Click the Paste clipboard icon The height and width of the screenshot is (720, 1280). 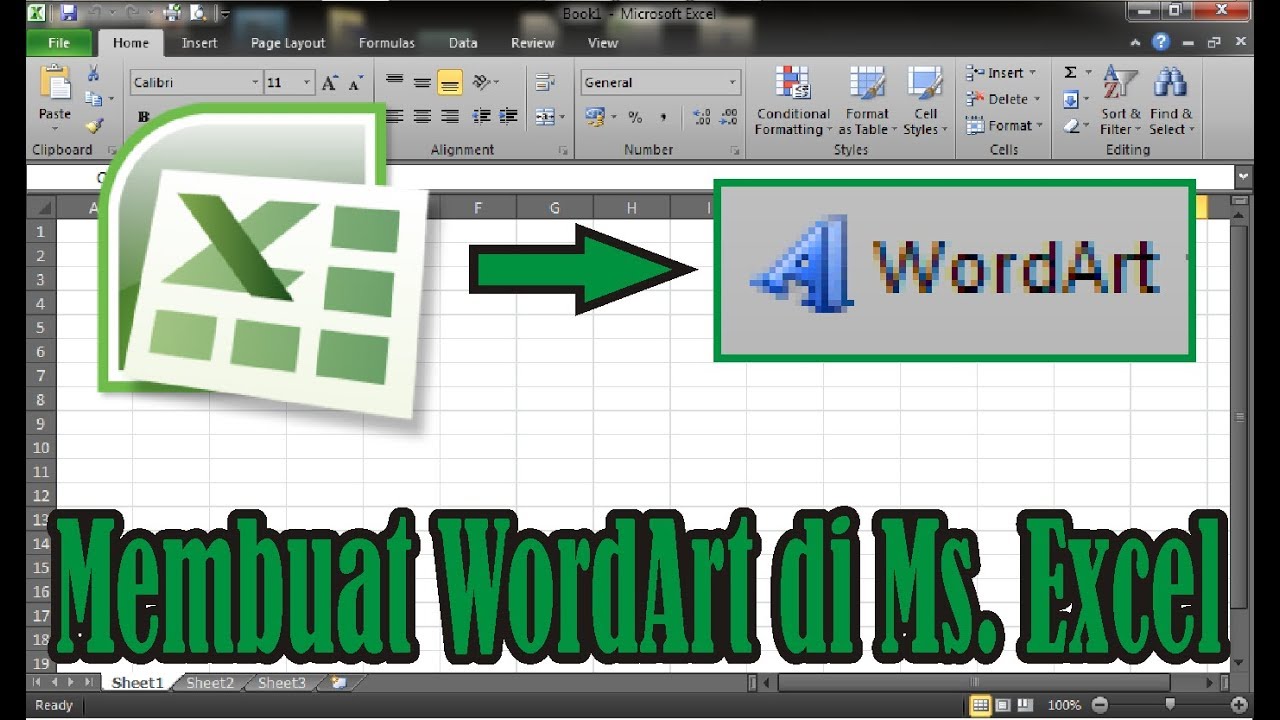tap(54, 83)
